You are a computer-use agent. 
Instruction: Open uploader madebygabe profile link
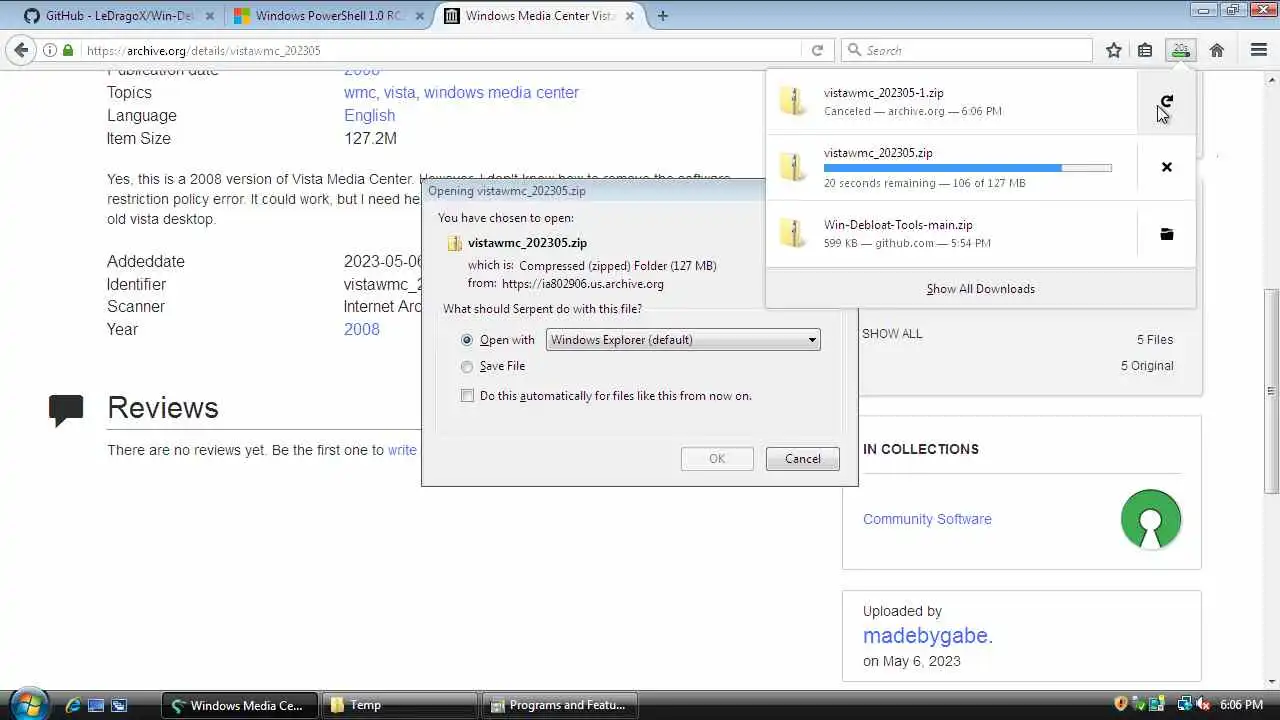(928, 636)
